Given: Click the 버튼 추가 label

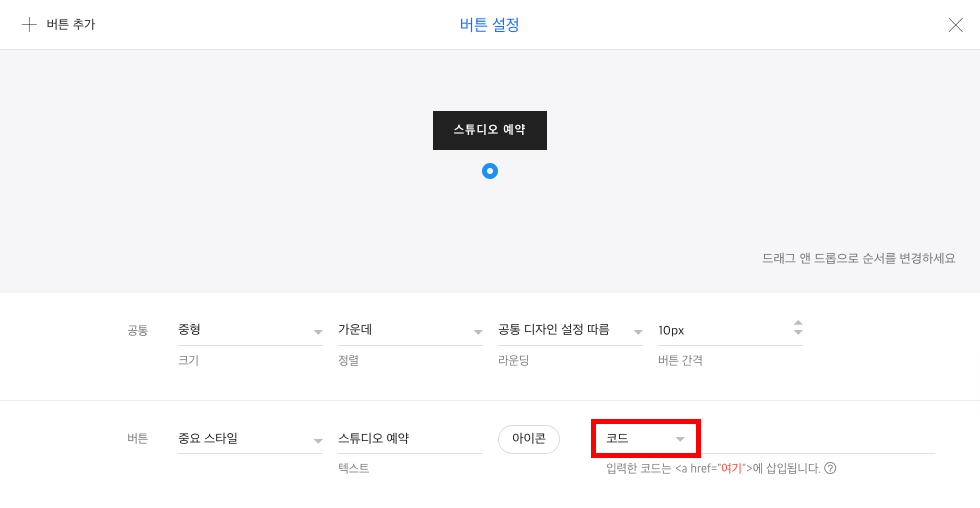Looking at the screenshot, I should tap(71, 25).
